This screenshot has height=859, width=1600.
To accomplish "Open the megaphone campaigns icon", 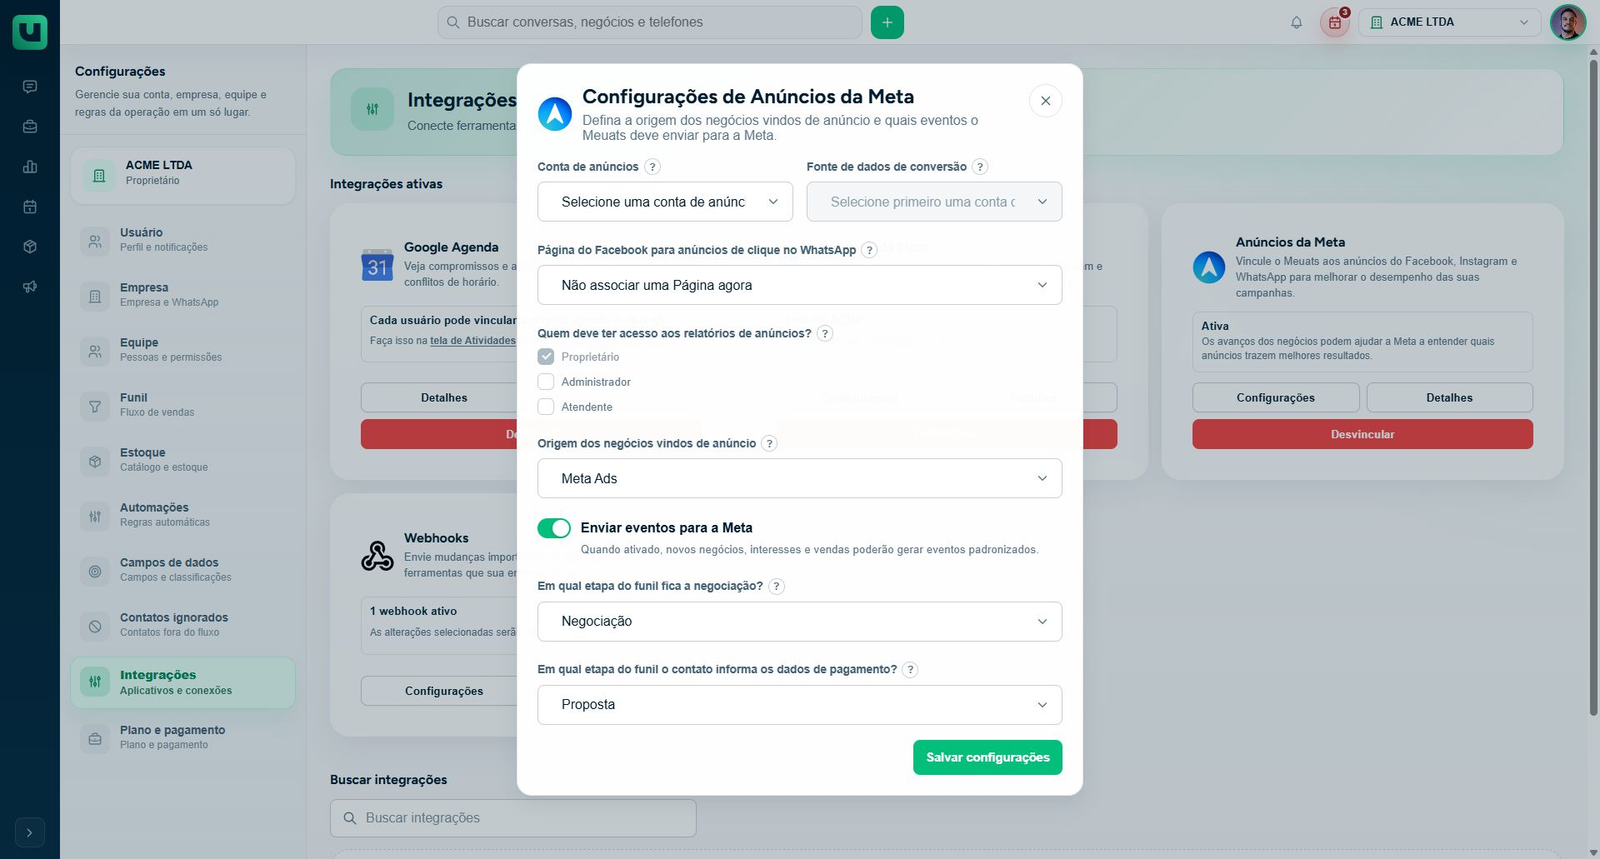I will coord(30,287).
